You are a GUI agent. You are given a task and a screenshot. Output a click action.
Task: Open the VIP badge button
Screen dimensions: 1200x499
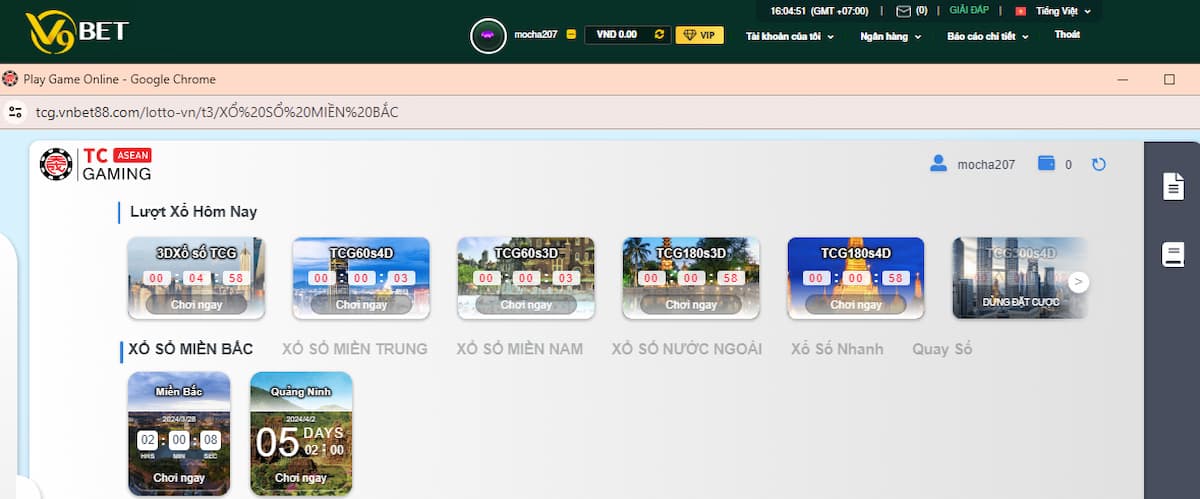point(700,35)
